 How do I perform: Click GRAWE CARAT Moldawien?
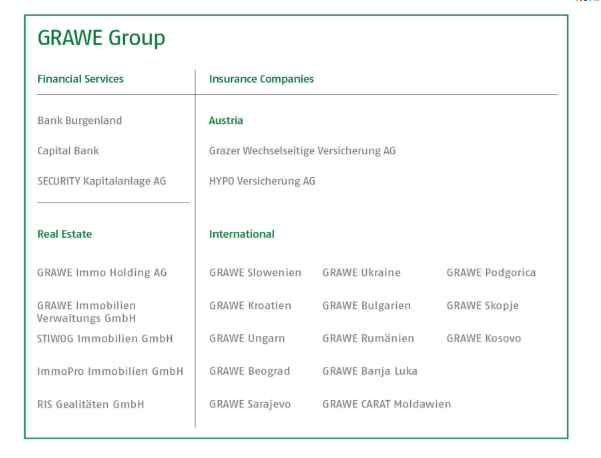pyautogui.click(x=387, y=404)
